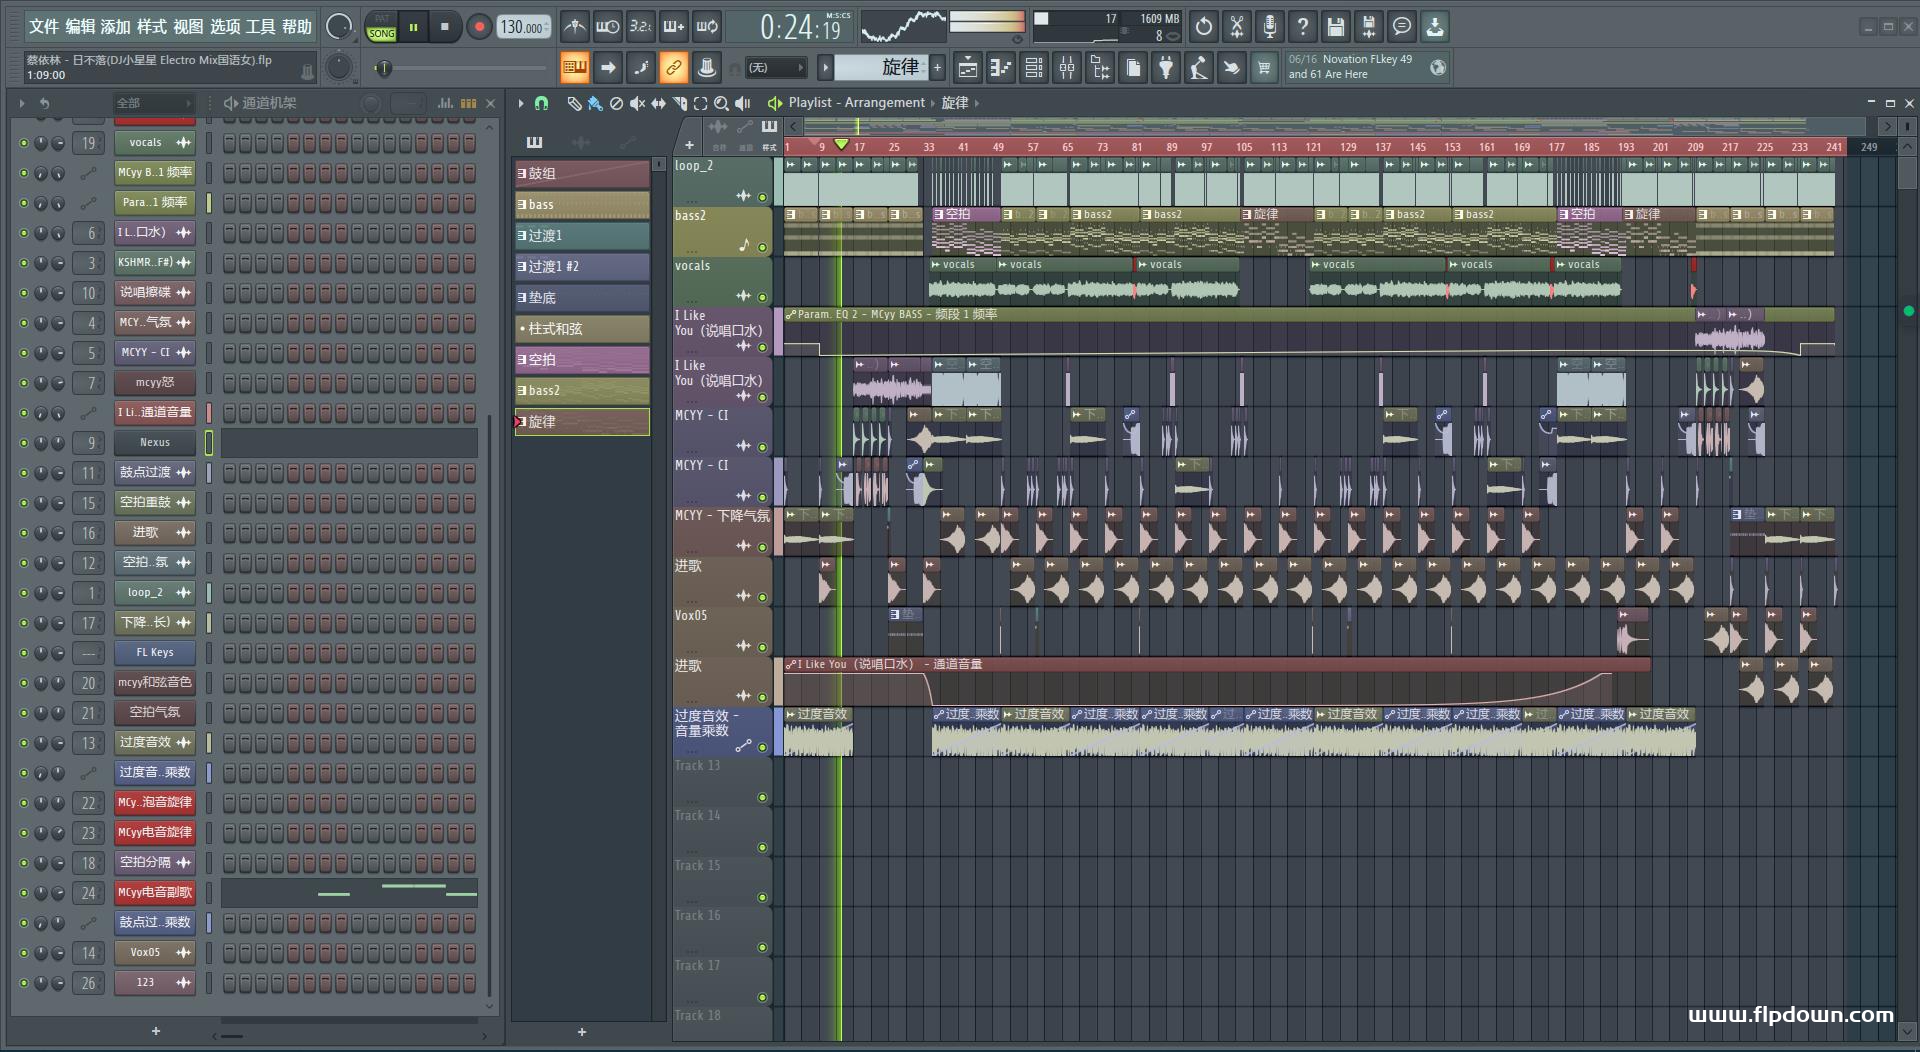Mute the vocals channel LED in channel rack
Viewport: 1920px width, 1052px height.
click(x=24, y=143)
